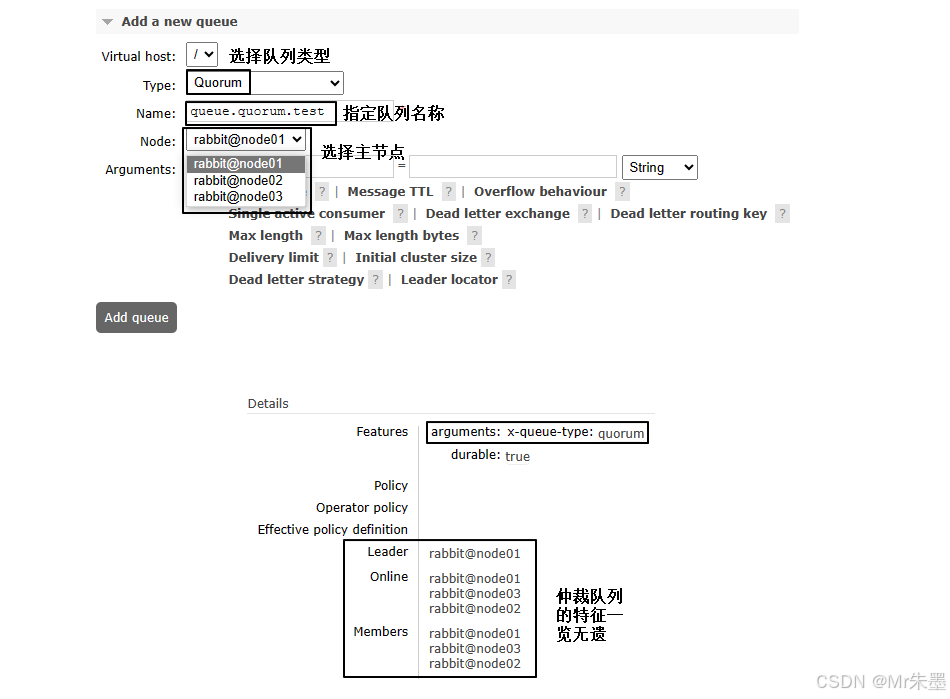This screenshot has width=950, height=699.
Task: Click the Max length argument link
Action: click(265, 236)
